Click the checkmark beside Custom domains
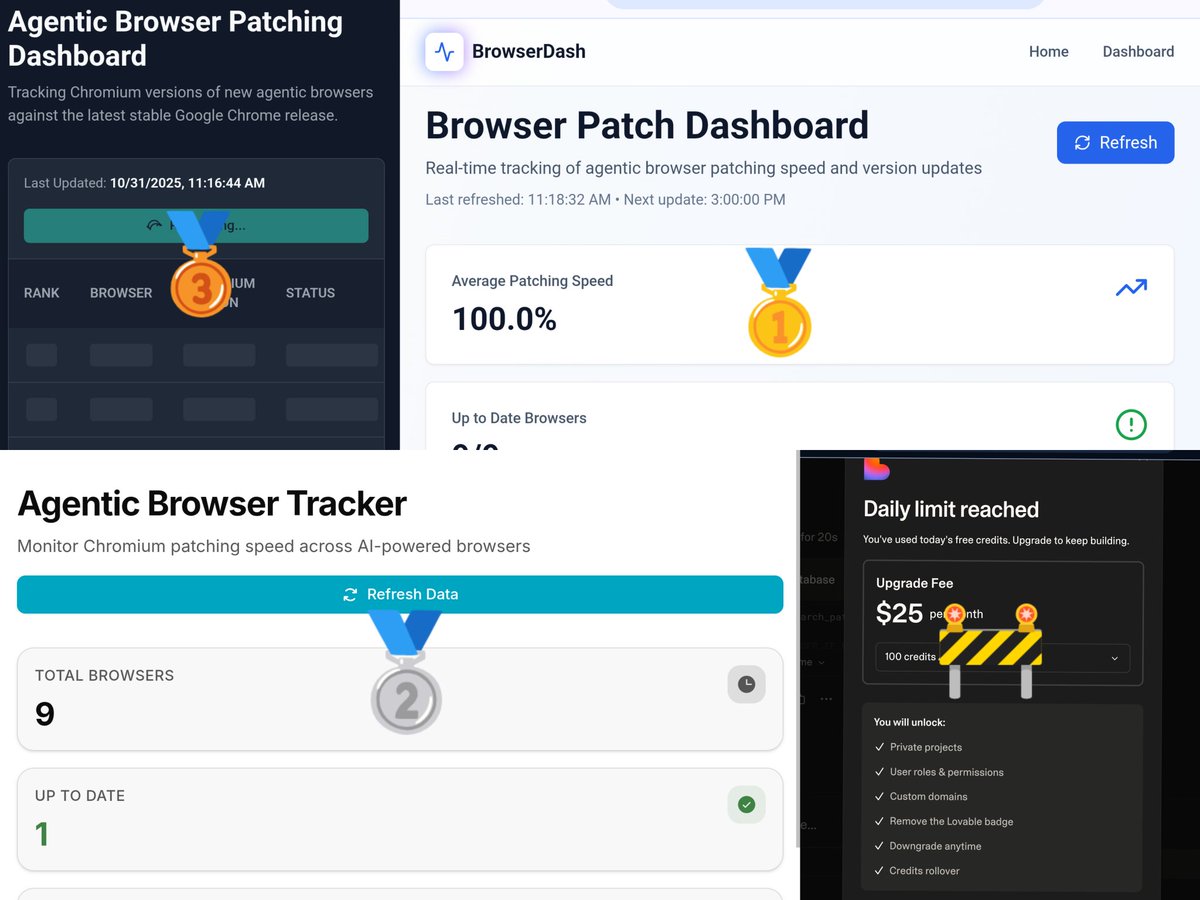 pyautogui.click(x=880, y=796)
